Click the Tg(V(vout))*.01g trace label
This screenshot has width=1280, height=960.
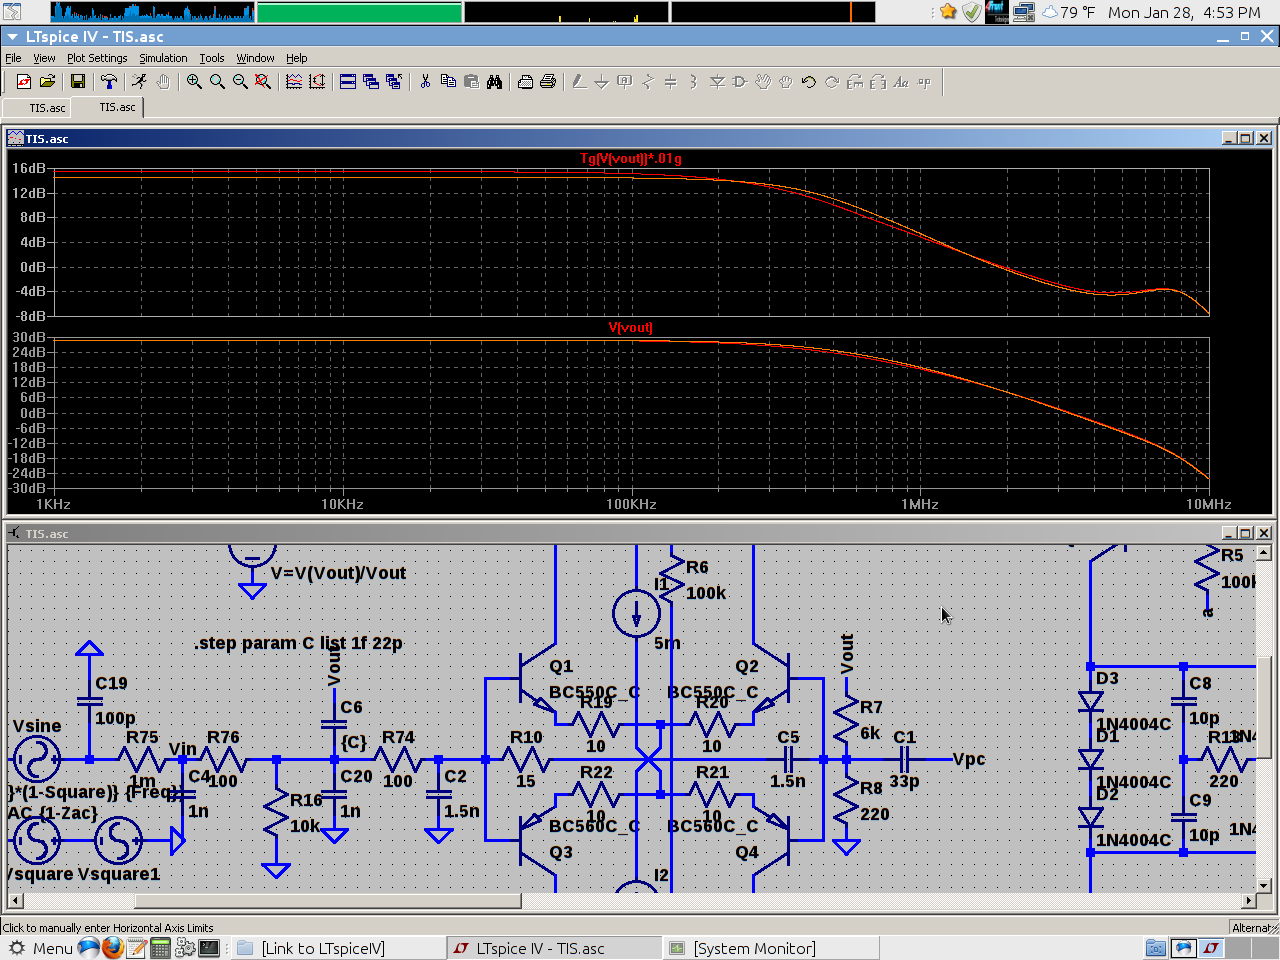[631, 158]
